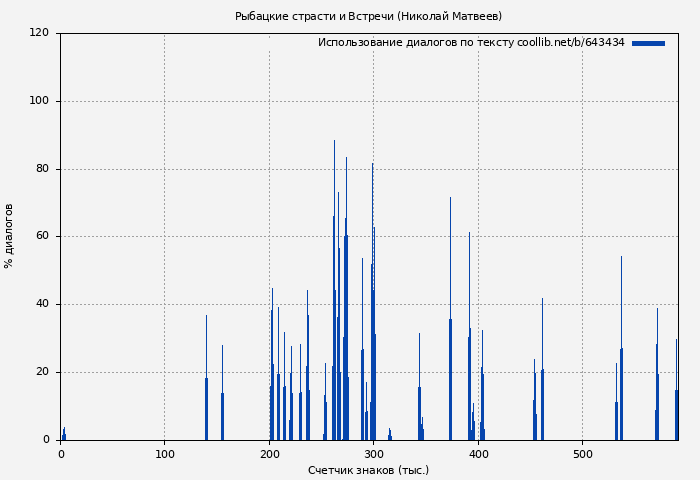Select the 300 tick label on x-axis
The width and height of the screenshot is (700, 480).
[373, 454]
